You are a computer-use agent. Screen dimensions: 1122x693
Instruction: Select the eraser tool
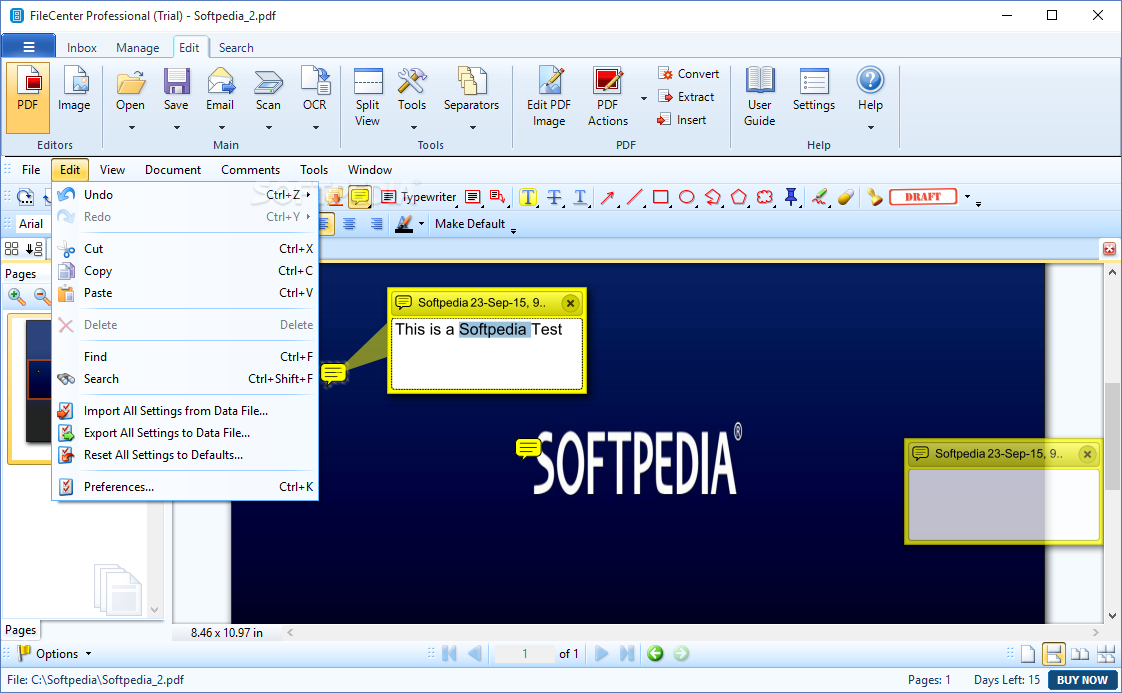coord(845,197)
